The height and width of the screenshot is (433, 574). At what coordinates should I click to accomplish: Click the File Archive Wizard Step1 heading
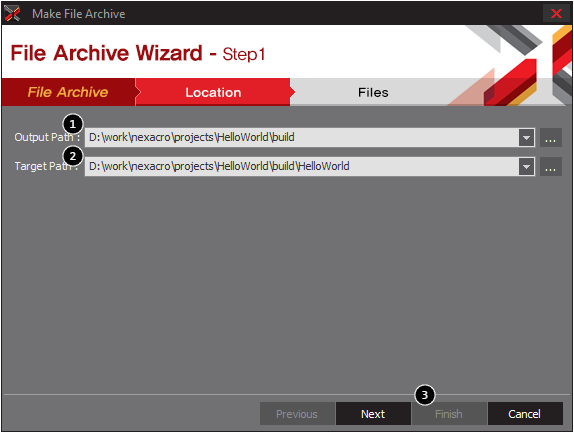[x=138, y=53]
